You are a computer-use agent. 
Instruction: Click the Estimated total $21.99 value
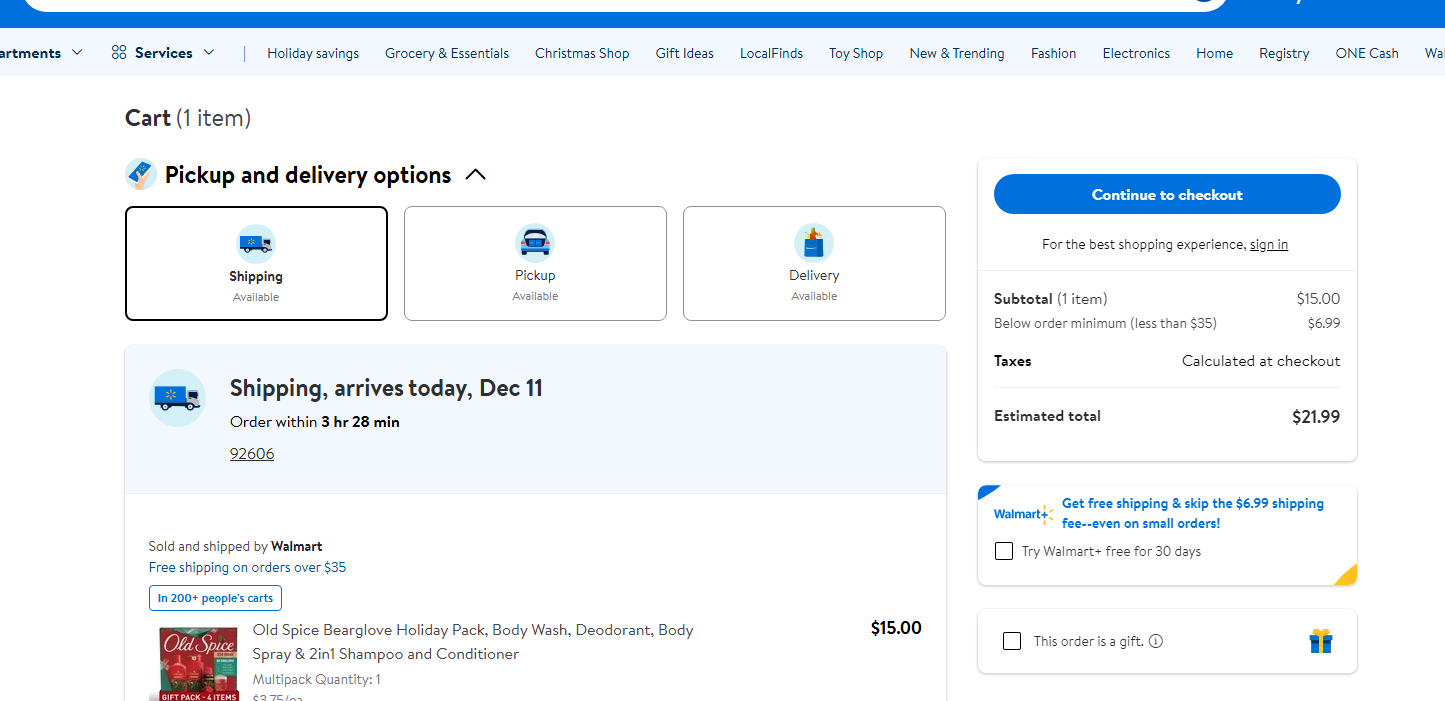(1316, 417)
